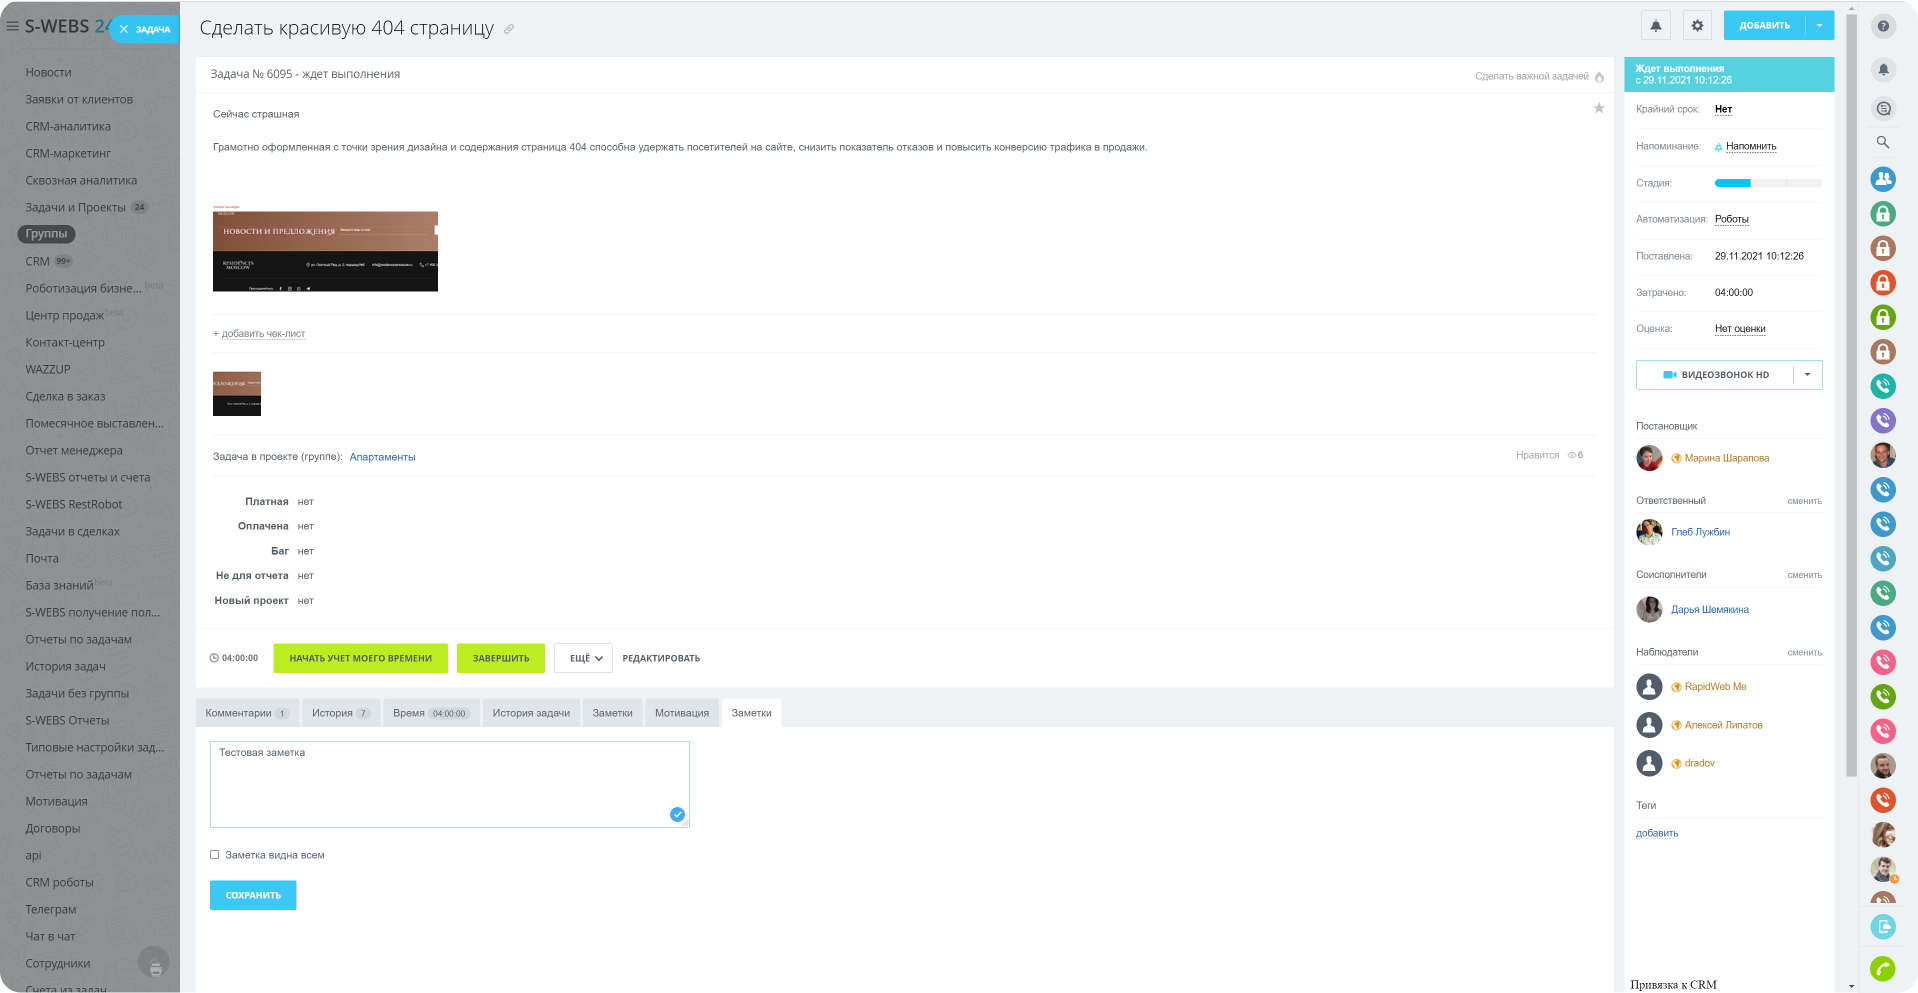Image resolution: width=1918 pixels, height=993 pixels.
Task: Click НАЧАТЬ УЧЕТ МОЕГО ВРЕМЕНИ button
Action: click(x=360, y=658)
